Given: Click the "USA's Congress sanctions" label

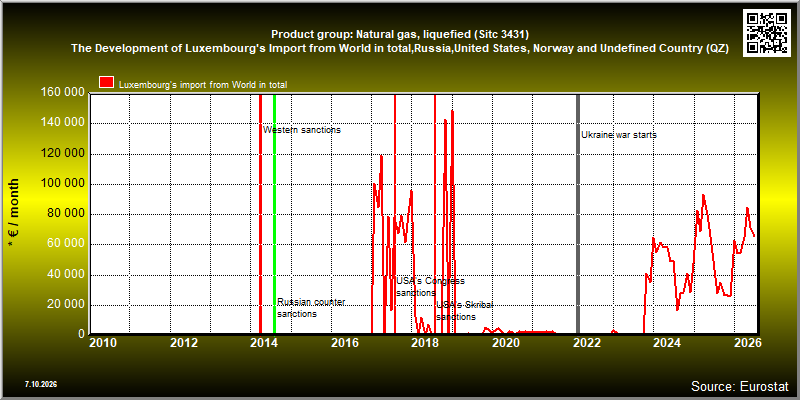Looking at the screenshot, I should pos(431,287).
